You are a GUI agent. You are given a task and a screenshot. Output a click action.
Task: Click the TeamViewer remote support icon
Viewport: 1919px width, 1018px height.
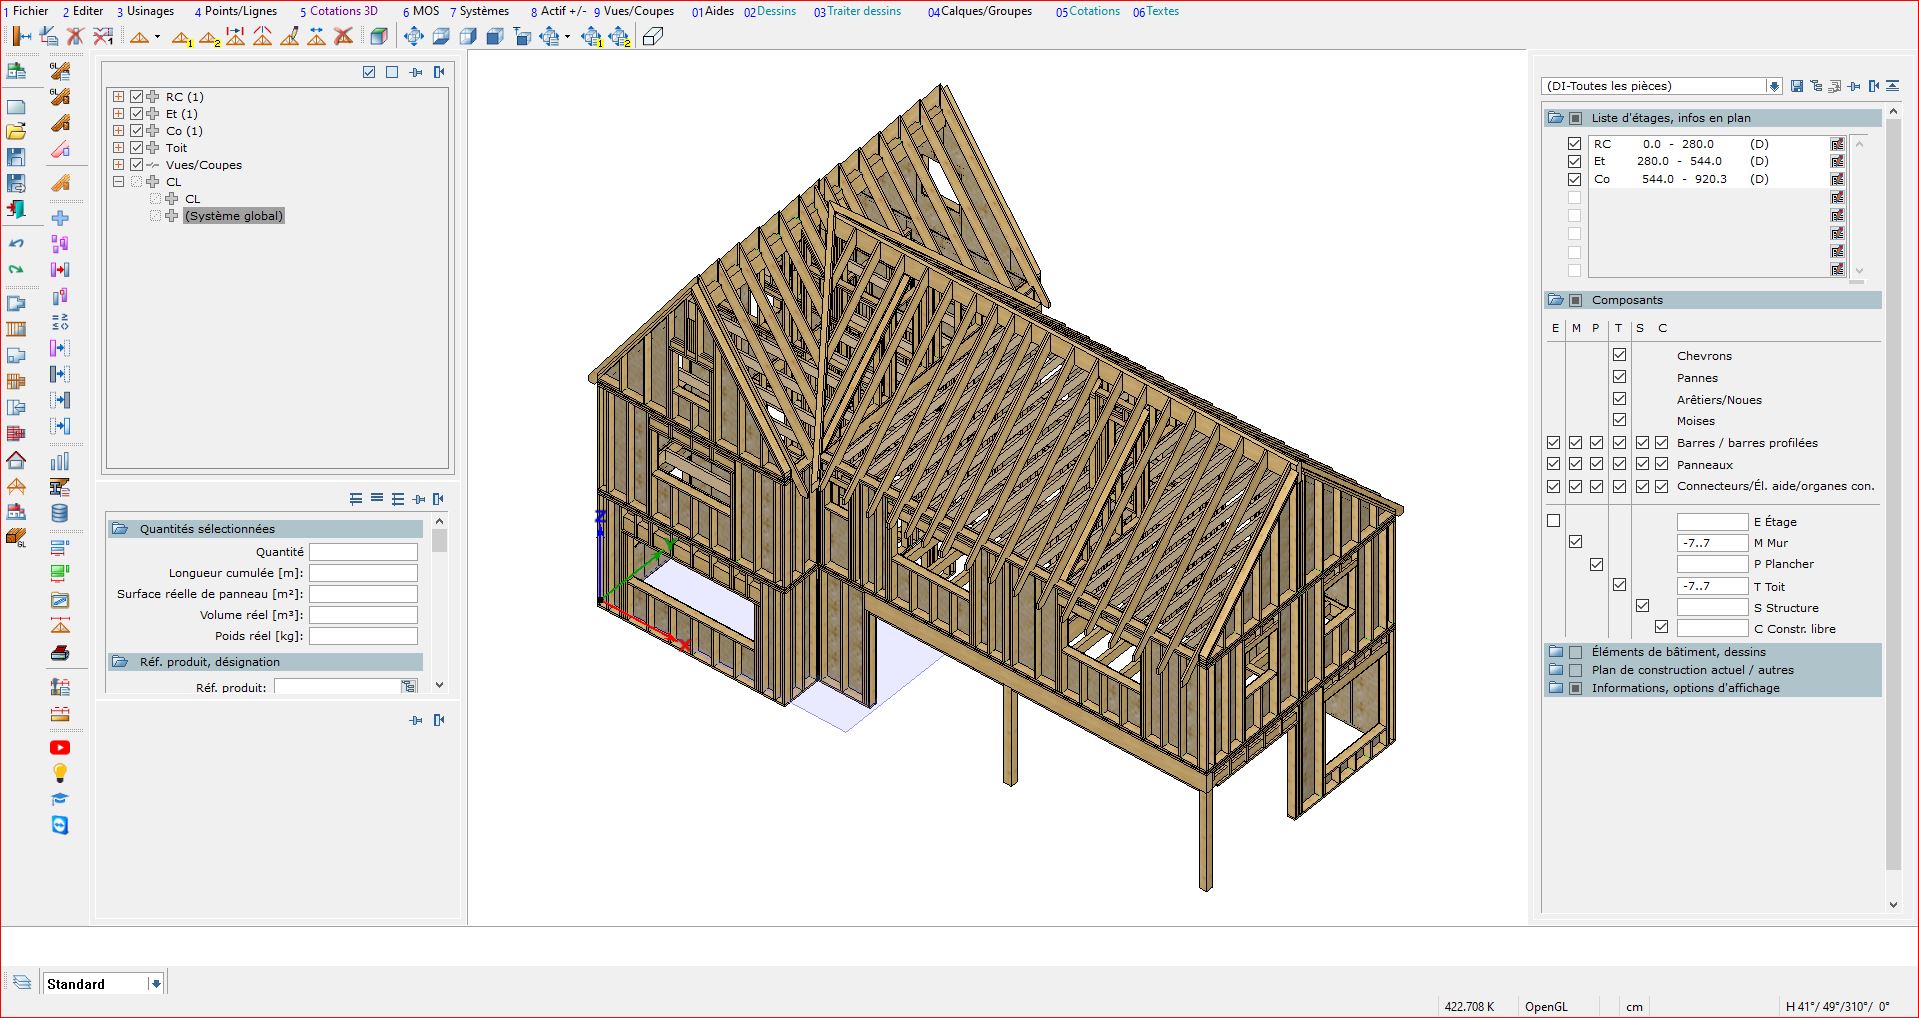(x=60, y=825)
